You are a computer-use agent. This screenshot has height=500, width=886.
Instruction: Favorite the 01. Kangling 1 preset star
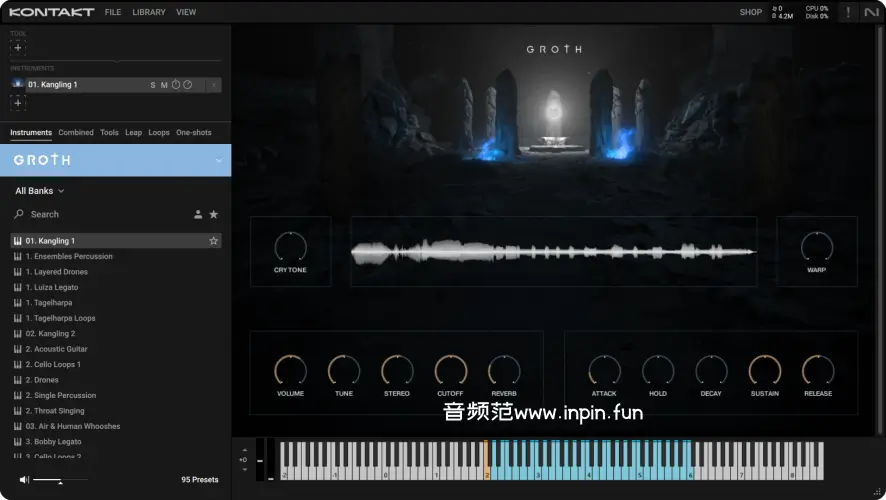pos(213,241)
